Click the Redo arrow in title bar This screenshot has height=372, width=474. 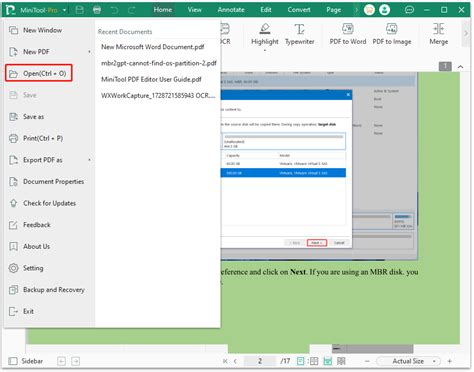132,10
